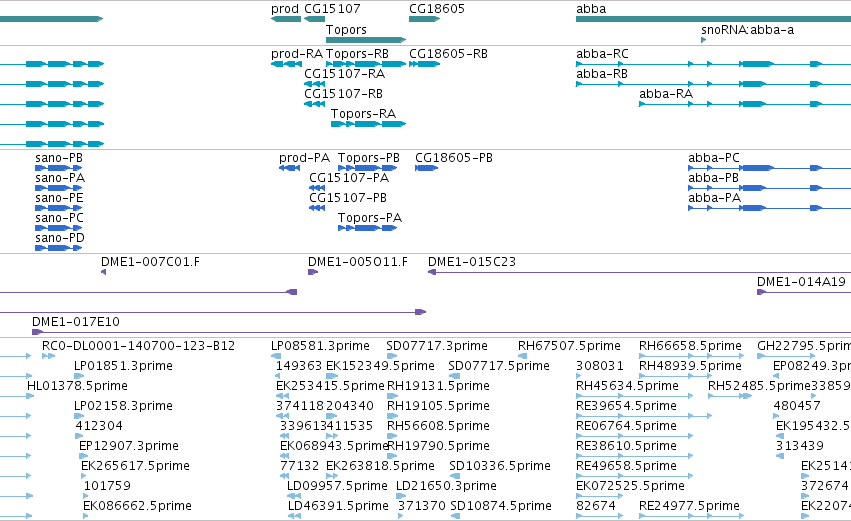
Task: Select EST EK086662.5prime
Action: [86, 517]
